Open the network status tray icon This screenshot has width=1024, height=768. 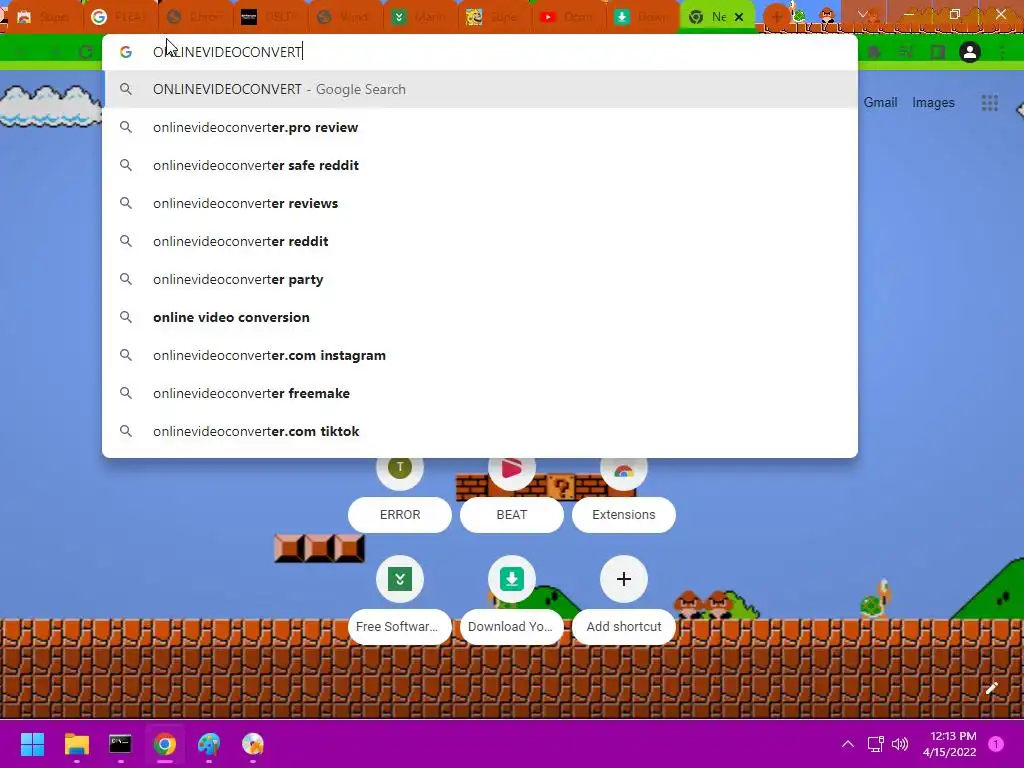coord(875,744)
